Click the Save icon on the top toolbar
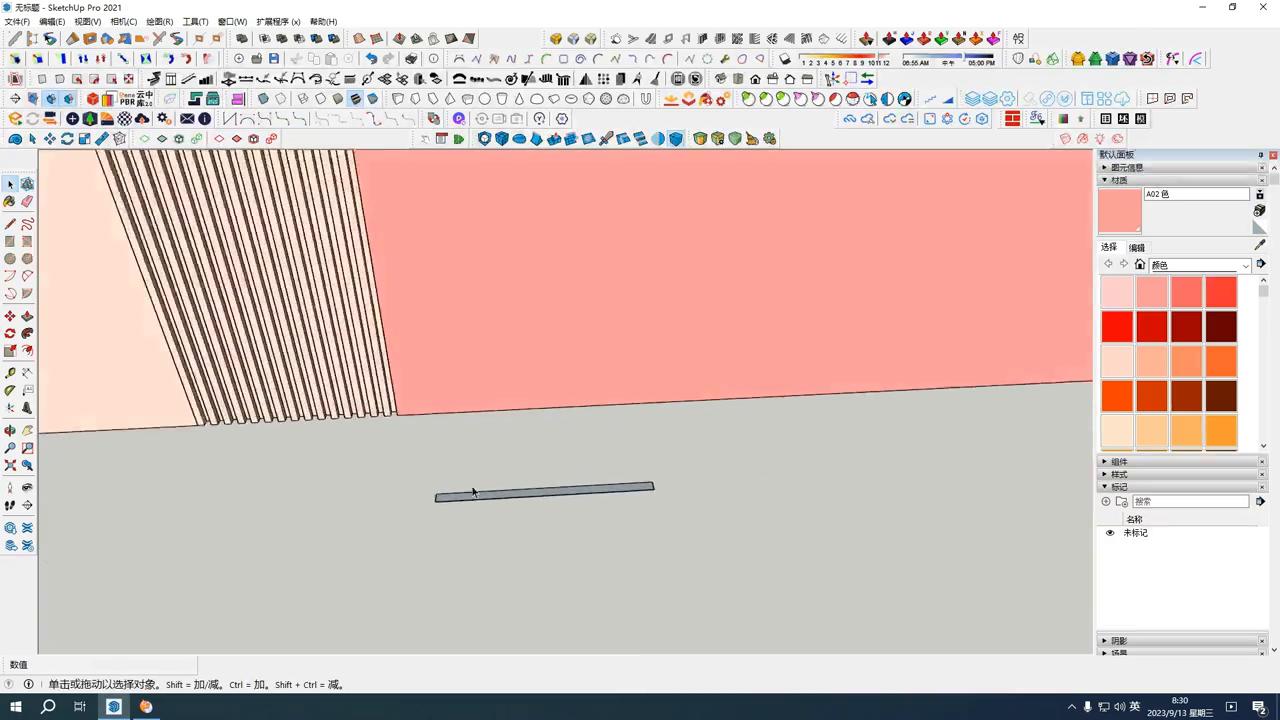 click(274, 58)
